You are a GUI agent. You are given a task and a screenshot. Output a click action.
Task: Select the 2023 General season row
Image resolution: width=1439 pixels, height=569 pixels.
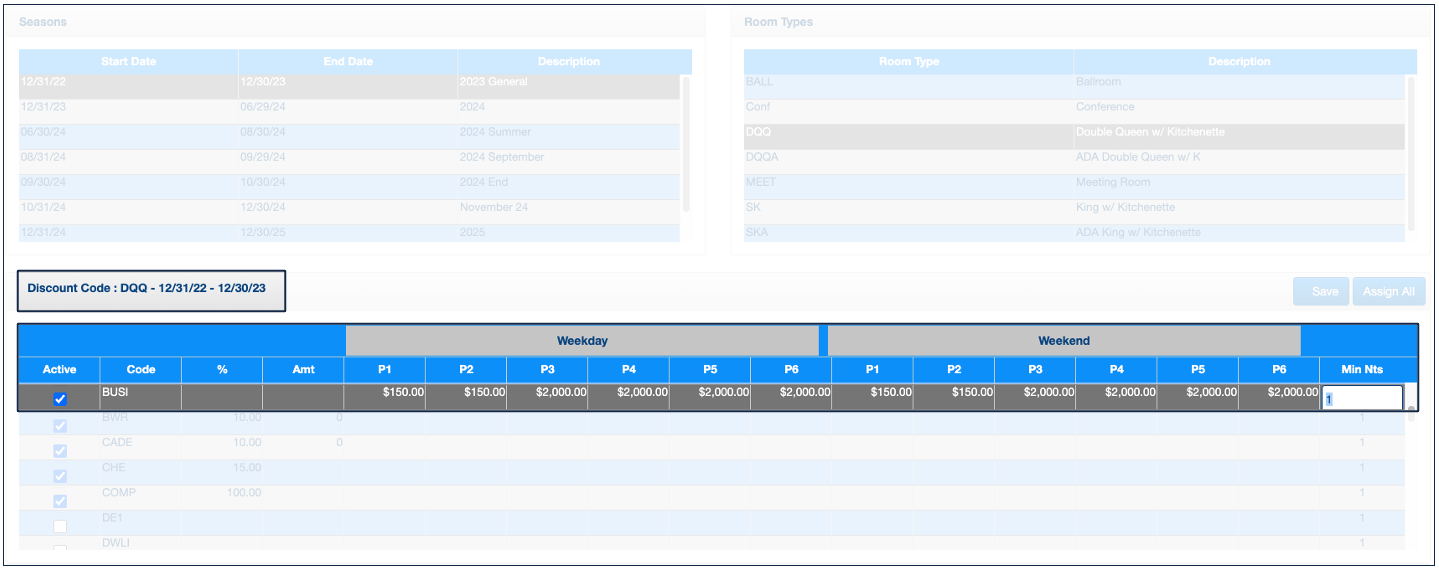(349, 82)
